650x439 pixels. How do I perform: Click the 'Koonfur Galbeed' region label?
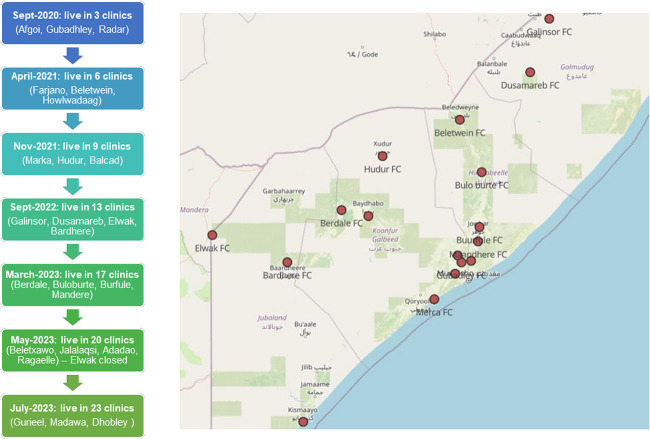pos(385,235)
